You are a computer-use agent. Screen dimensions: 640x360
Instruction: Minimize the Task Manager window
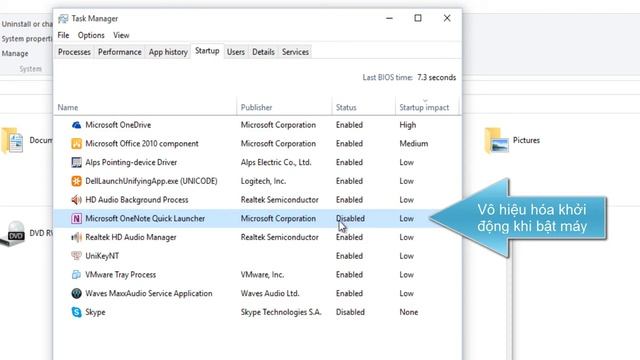coord(389,18)
